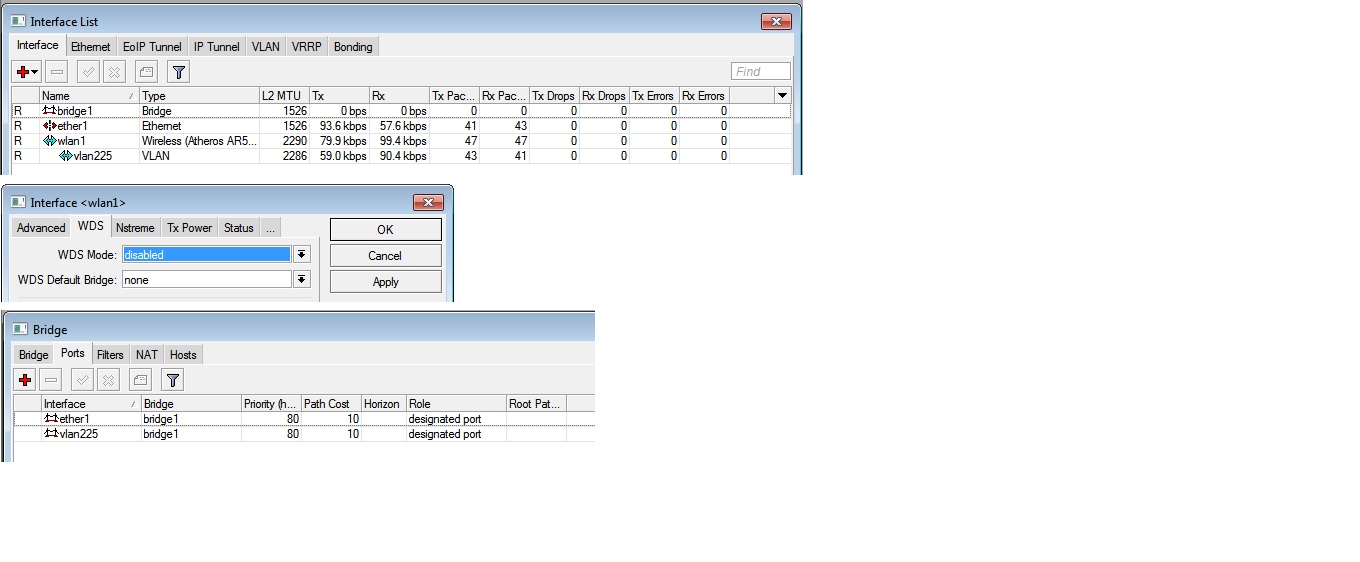Click the Remove (minus) button in Interface List
The height and width of the screenshot is (562, 1360).
point(57,72)
